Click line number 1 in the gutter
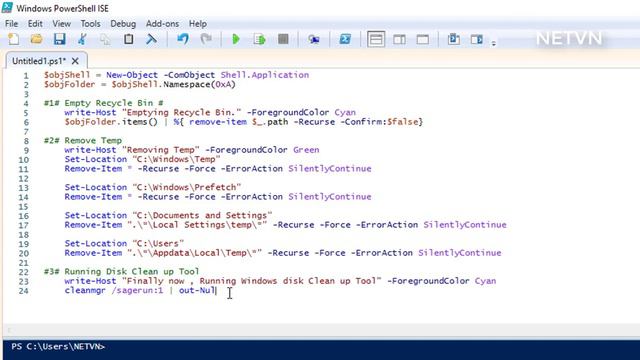Screen dimensions: 640x360 point(26,76)
